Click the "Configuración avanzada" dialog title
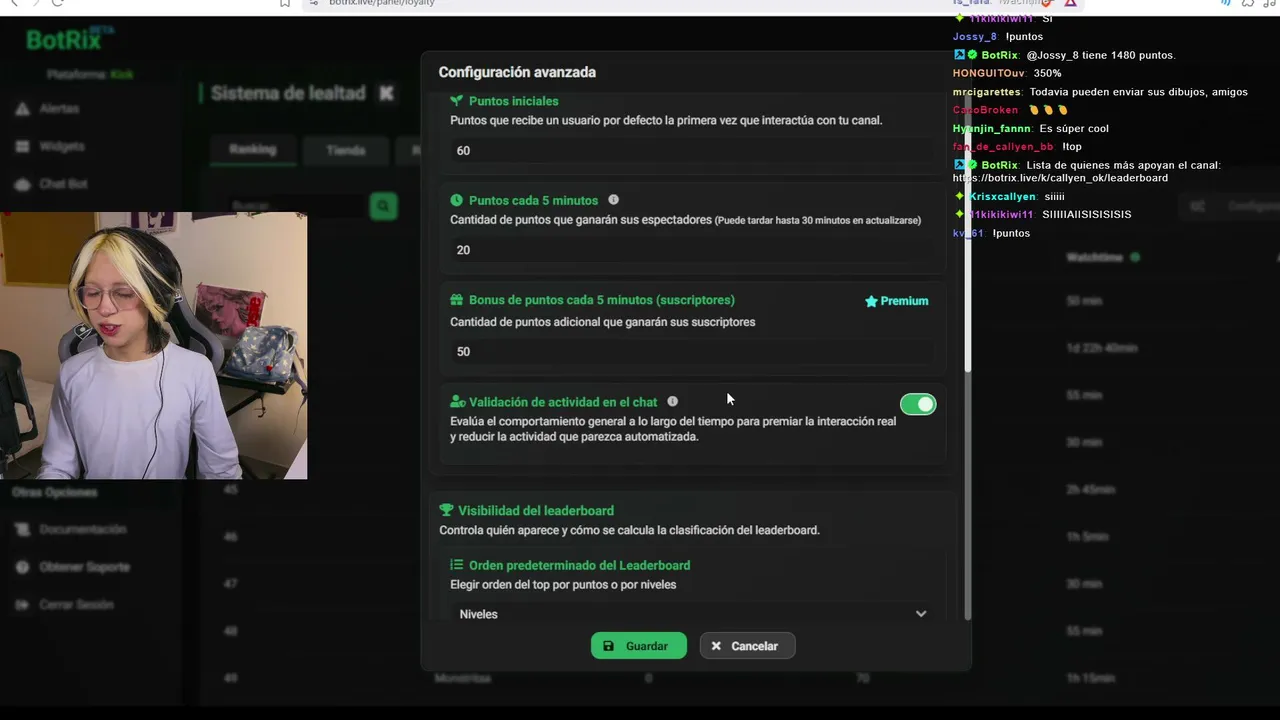Image resolution: width=1280 pixels, height=720 pixels. (x=517, y=72)
